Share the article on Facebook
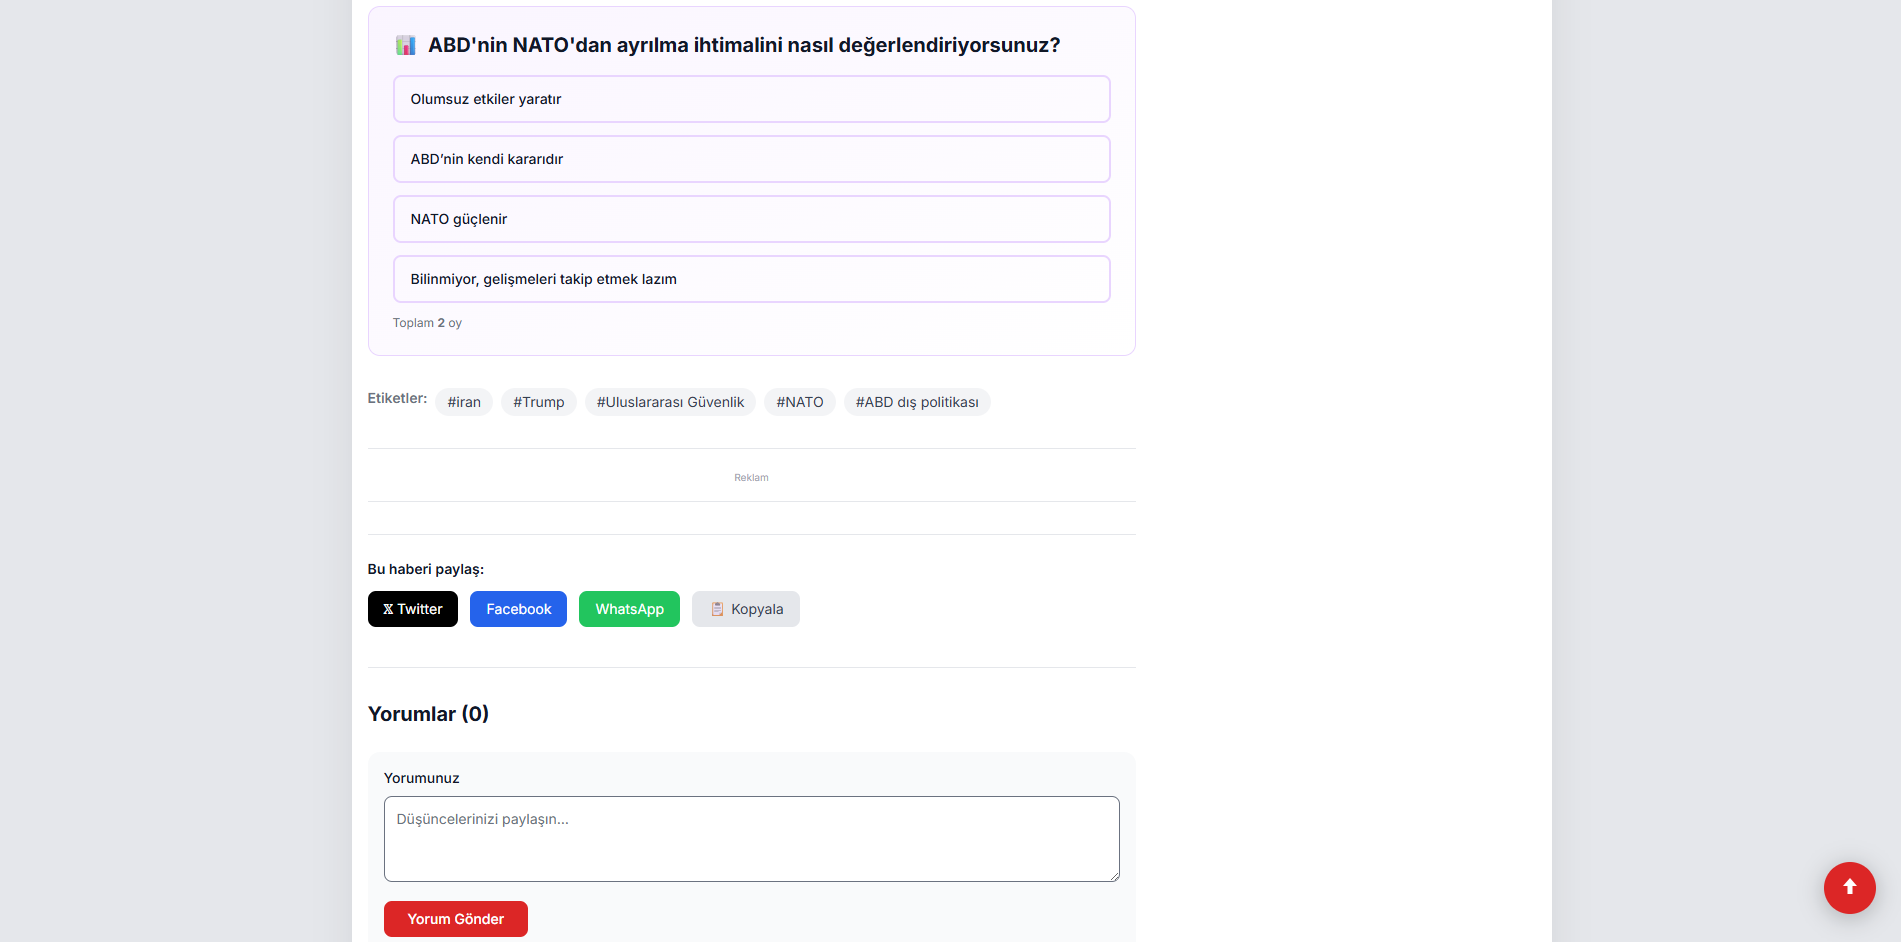The width and height of the screenshot is (1901, 942). pyautogui.click(x=518, y=609)
